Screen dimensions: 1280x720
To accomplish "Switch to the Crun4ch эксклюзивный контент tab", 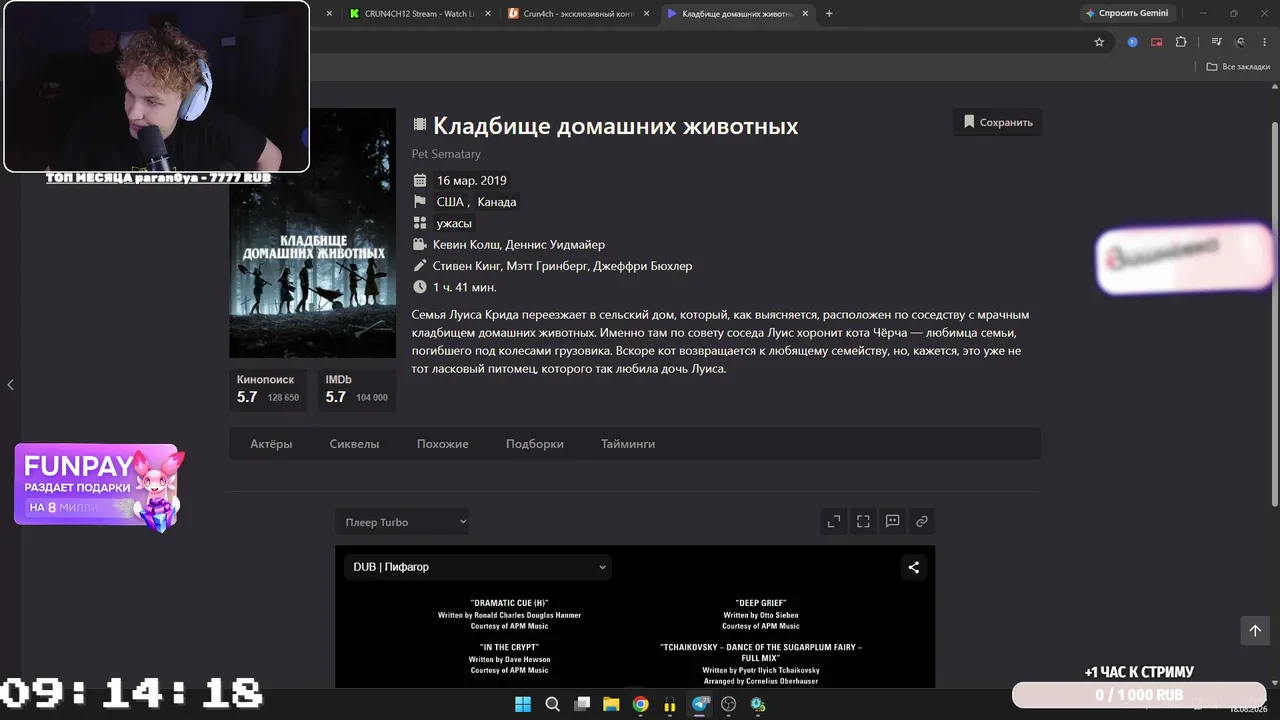I will tap(579, 13).
